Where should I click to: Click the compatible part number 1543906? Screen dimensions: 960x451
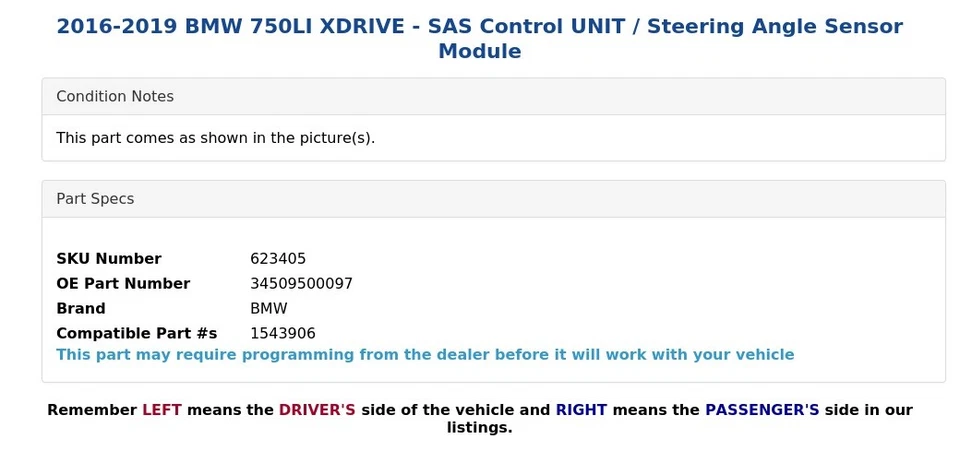click(283, 334)
